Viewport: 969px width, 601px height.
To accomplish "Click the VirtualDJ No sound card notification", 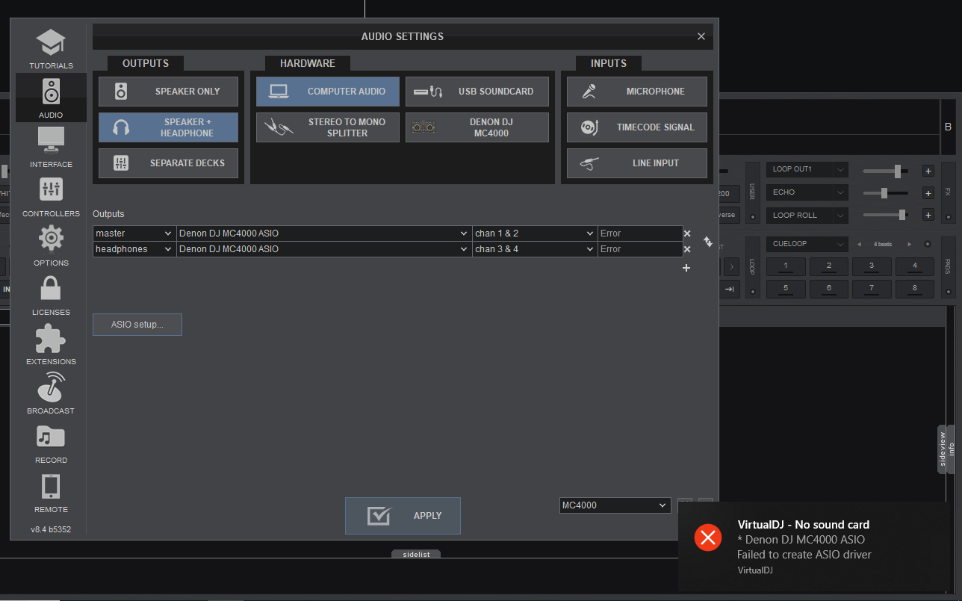I will pyautogui.click(x=815, y=547).
